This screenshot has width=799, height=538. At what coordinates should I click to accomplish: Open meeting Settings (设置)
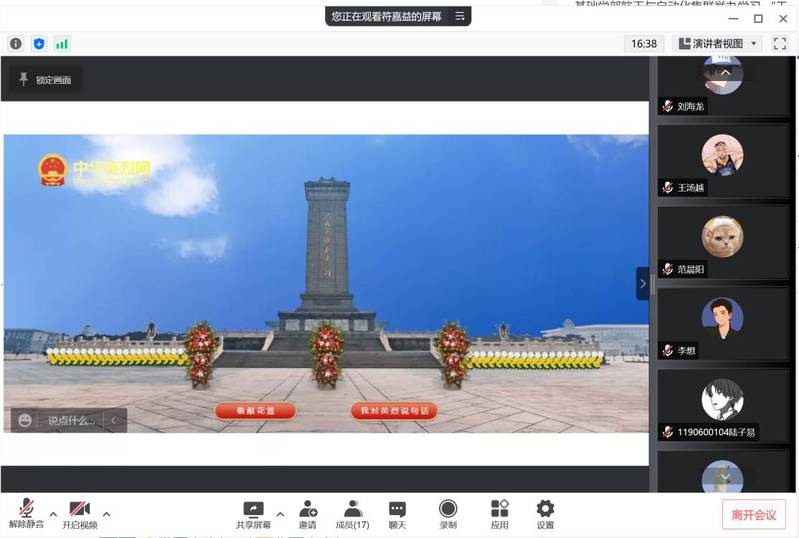[545, 514]
